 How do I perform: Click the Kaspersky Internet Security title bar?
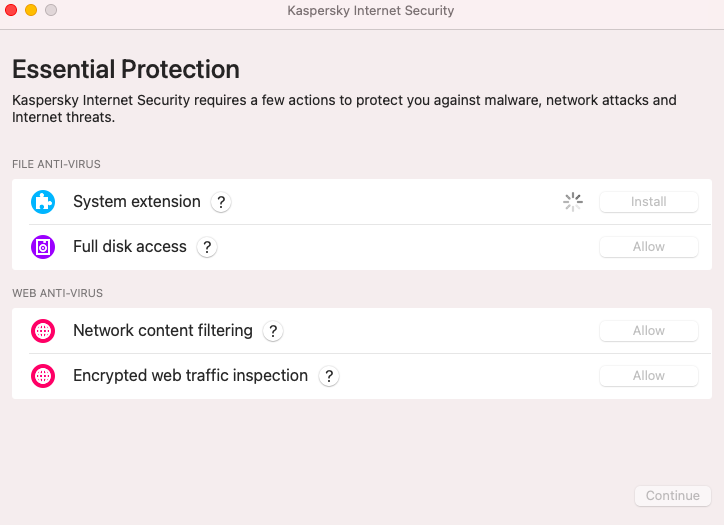[371, 11]
